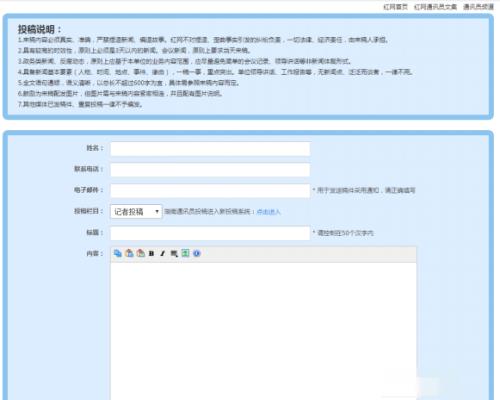The width and height of the screenshot is (500, 400).
Task: Click the 投稿说明 heading text
Action: tap(40, 29)
